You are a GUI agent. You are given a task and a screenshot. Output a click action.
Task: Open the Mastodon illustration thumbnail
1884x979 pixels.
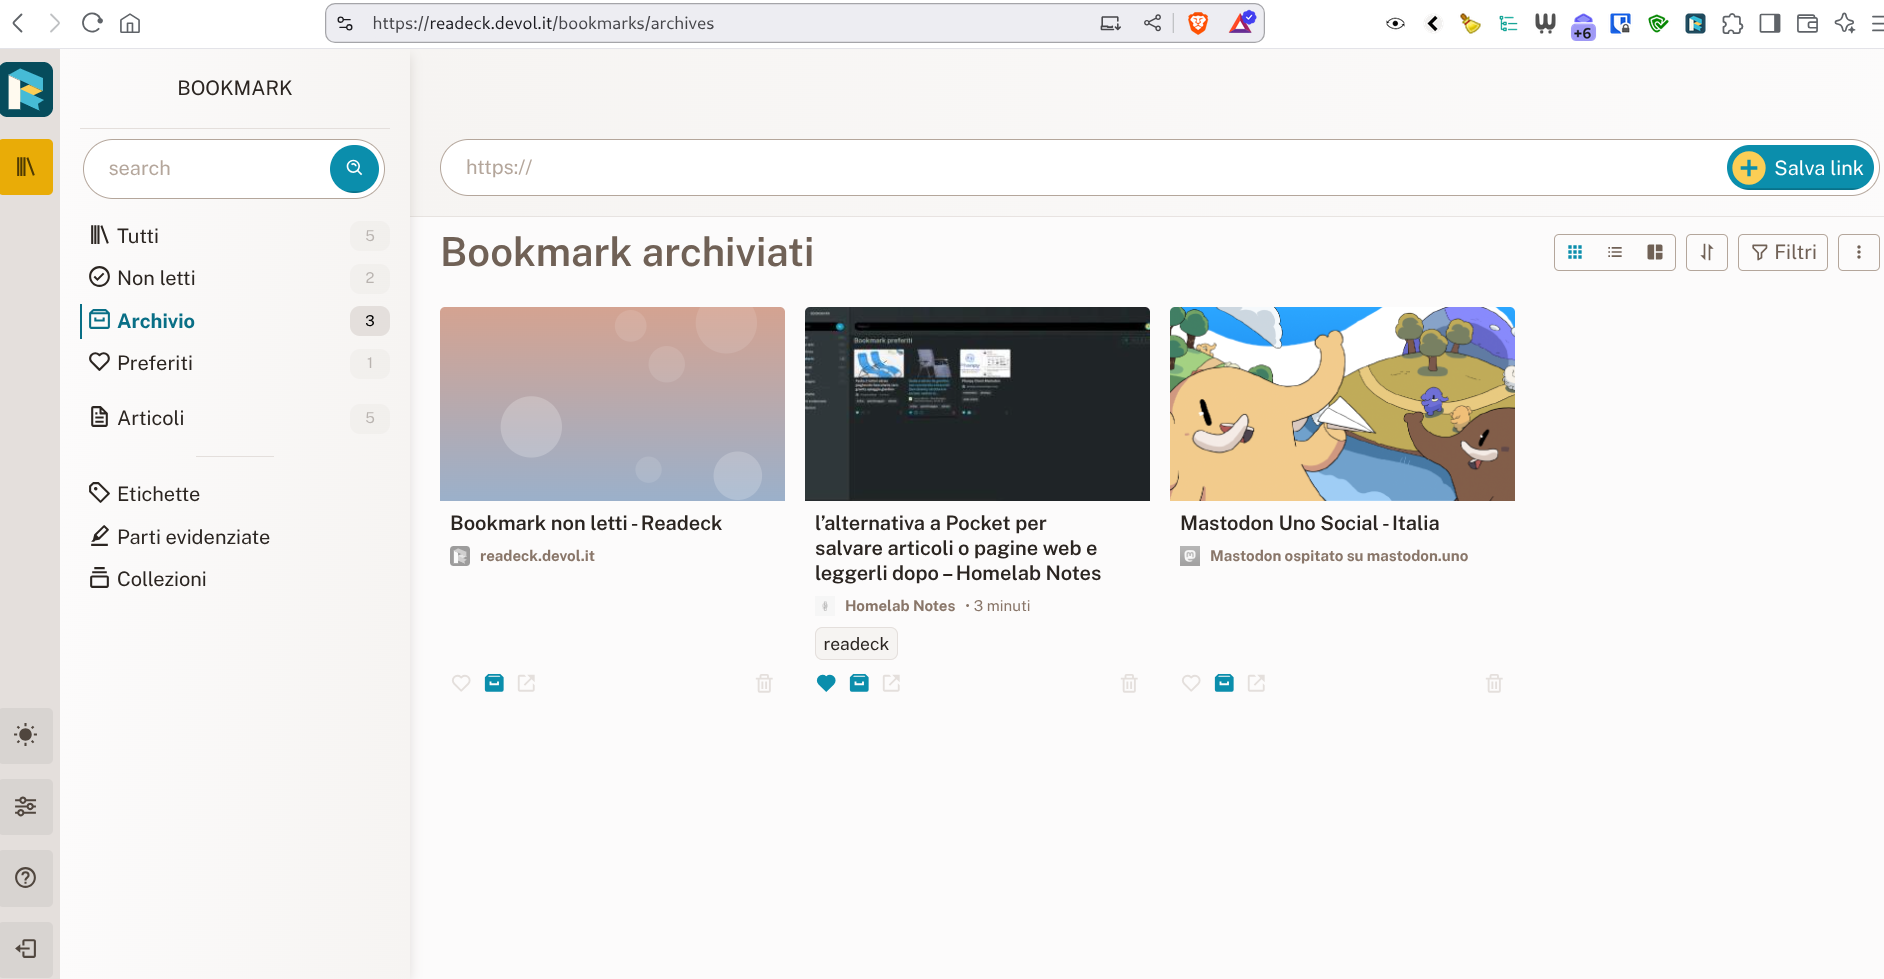pyautogui.click(x=1342, y=404)
